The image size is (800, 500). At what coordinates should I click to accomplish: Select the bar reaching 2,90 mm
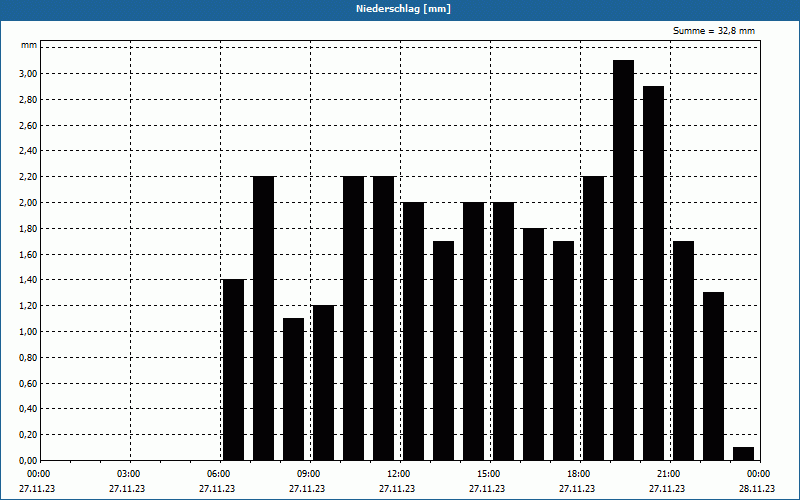click(654, 273)
